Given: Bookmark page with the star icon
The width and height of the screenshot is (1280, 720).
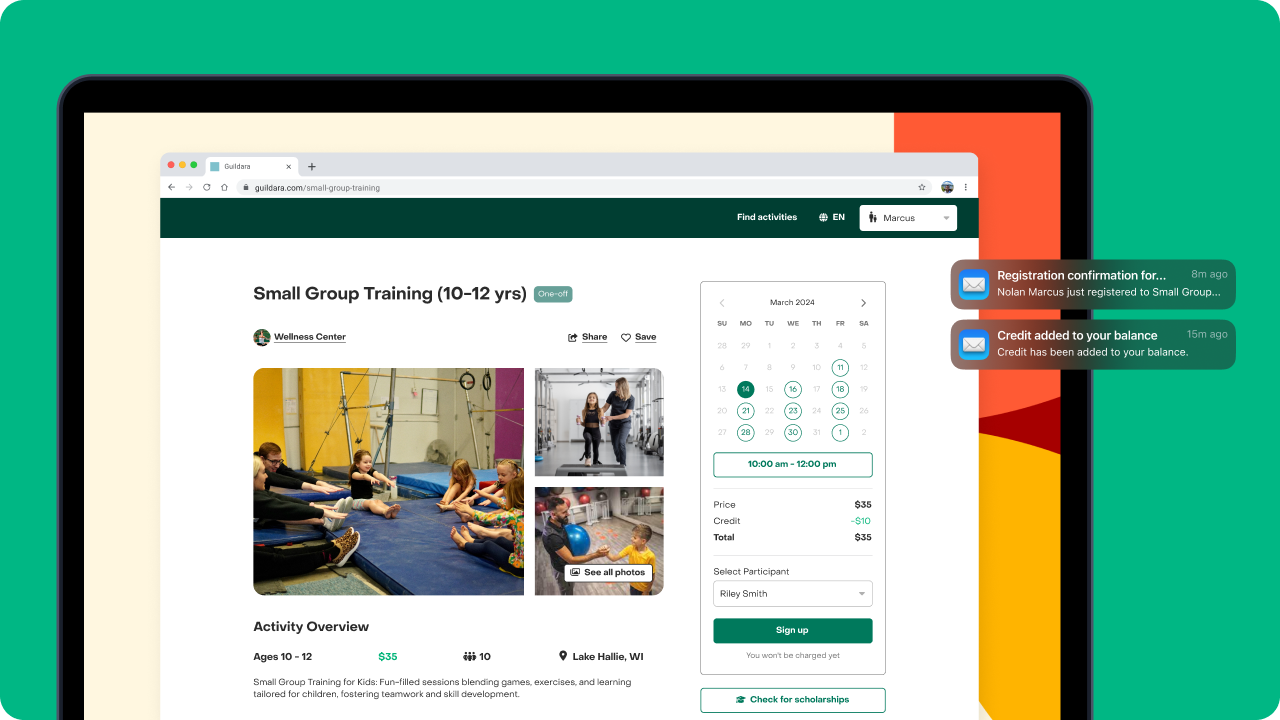Looking at the screenshot, I should (922, 187).
